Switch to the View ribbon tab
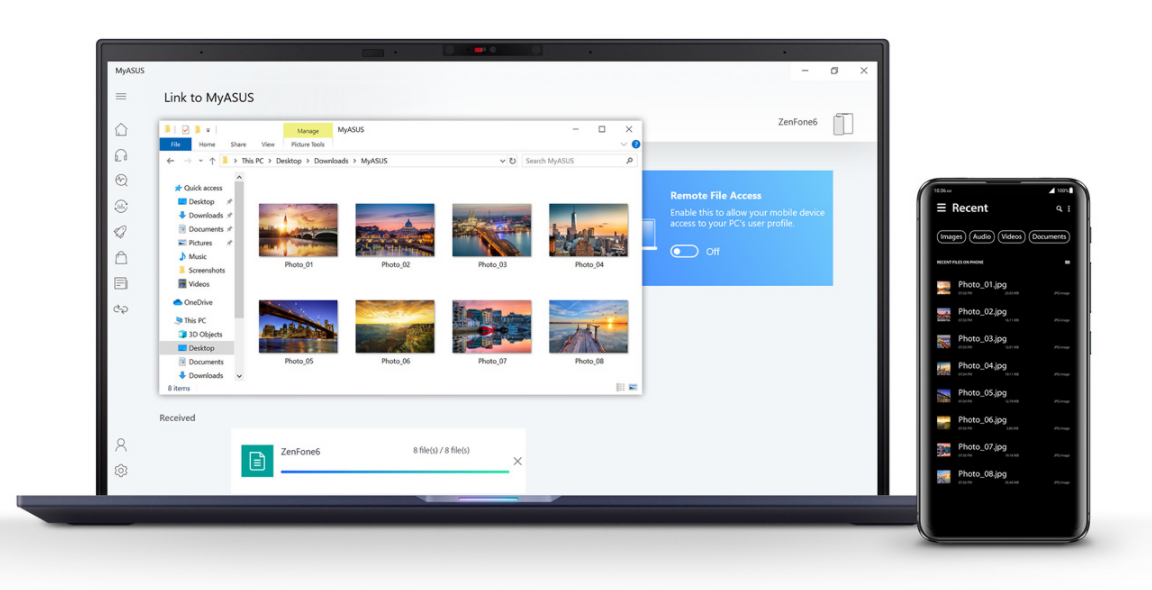The image size is (1152, 590). point(268,145)
